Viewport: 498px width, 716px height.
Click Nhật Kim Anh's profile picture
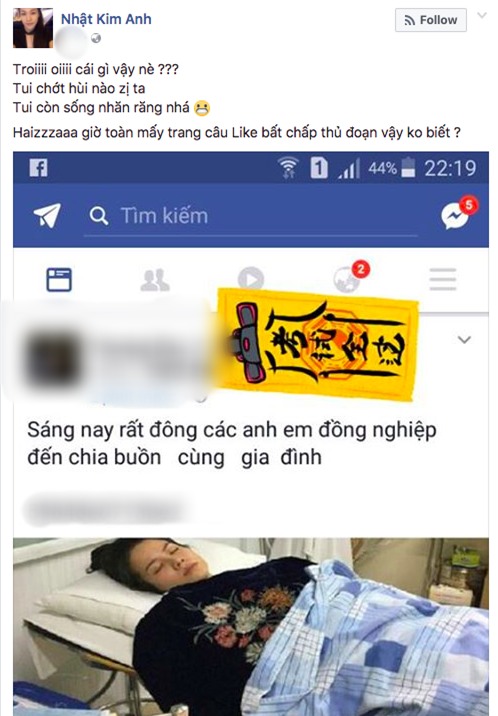pyautogui.click(x=33, y=28)
